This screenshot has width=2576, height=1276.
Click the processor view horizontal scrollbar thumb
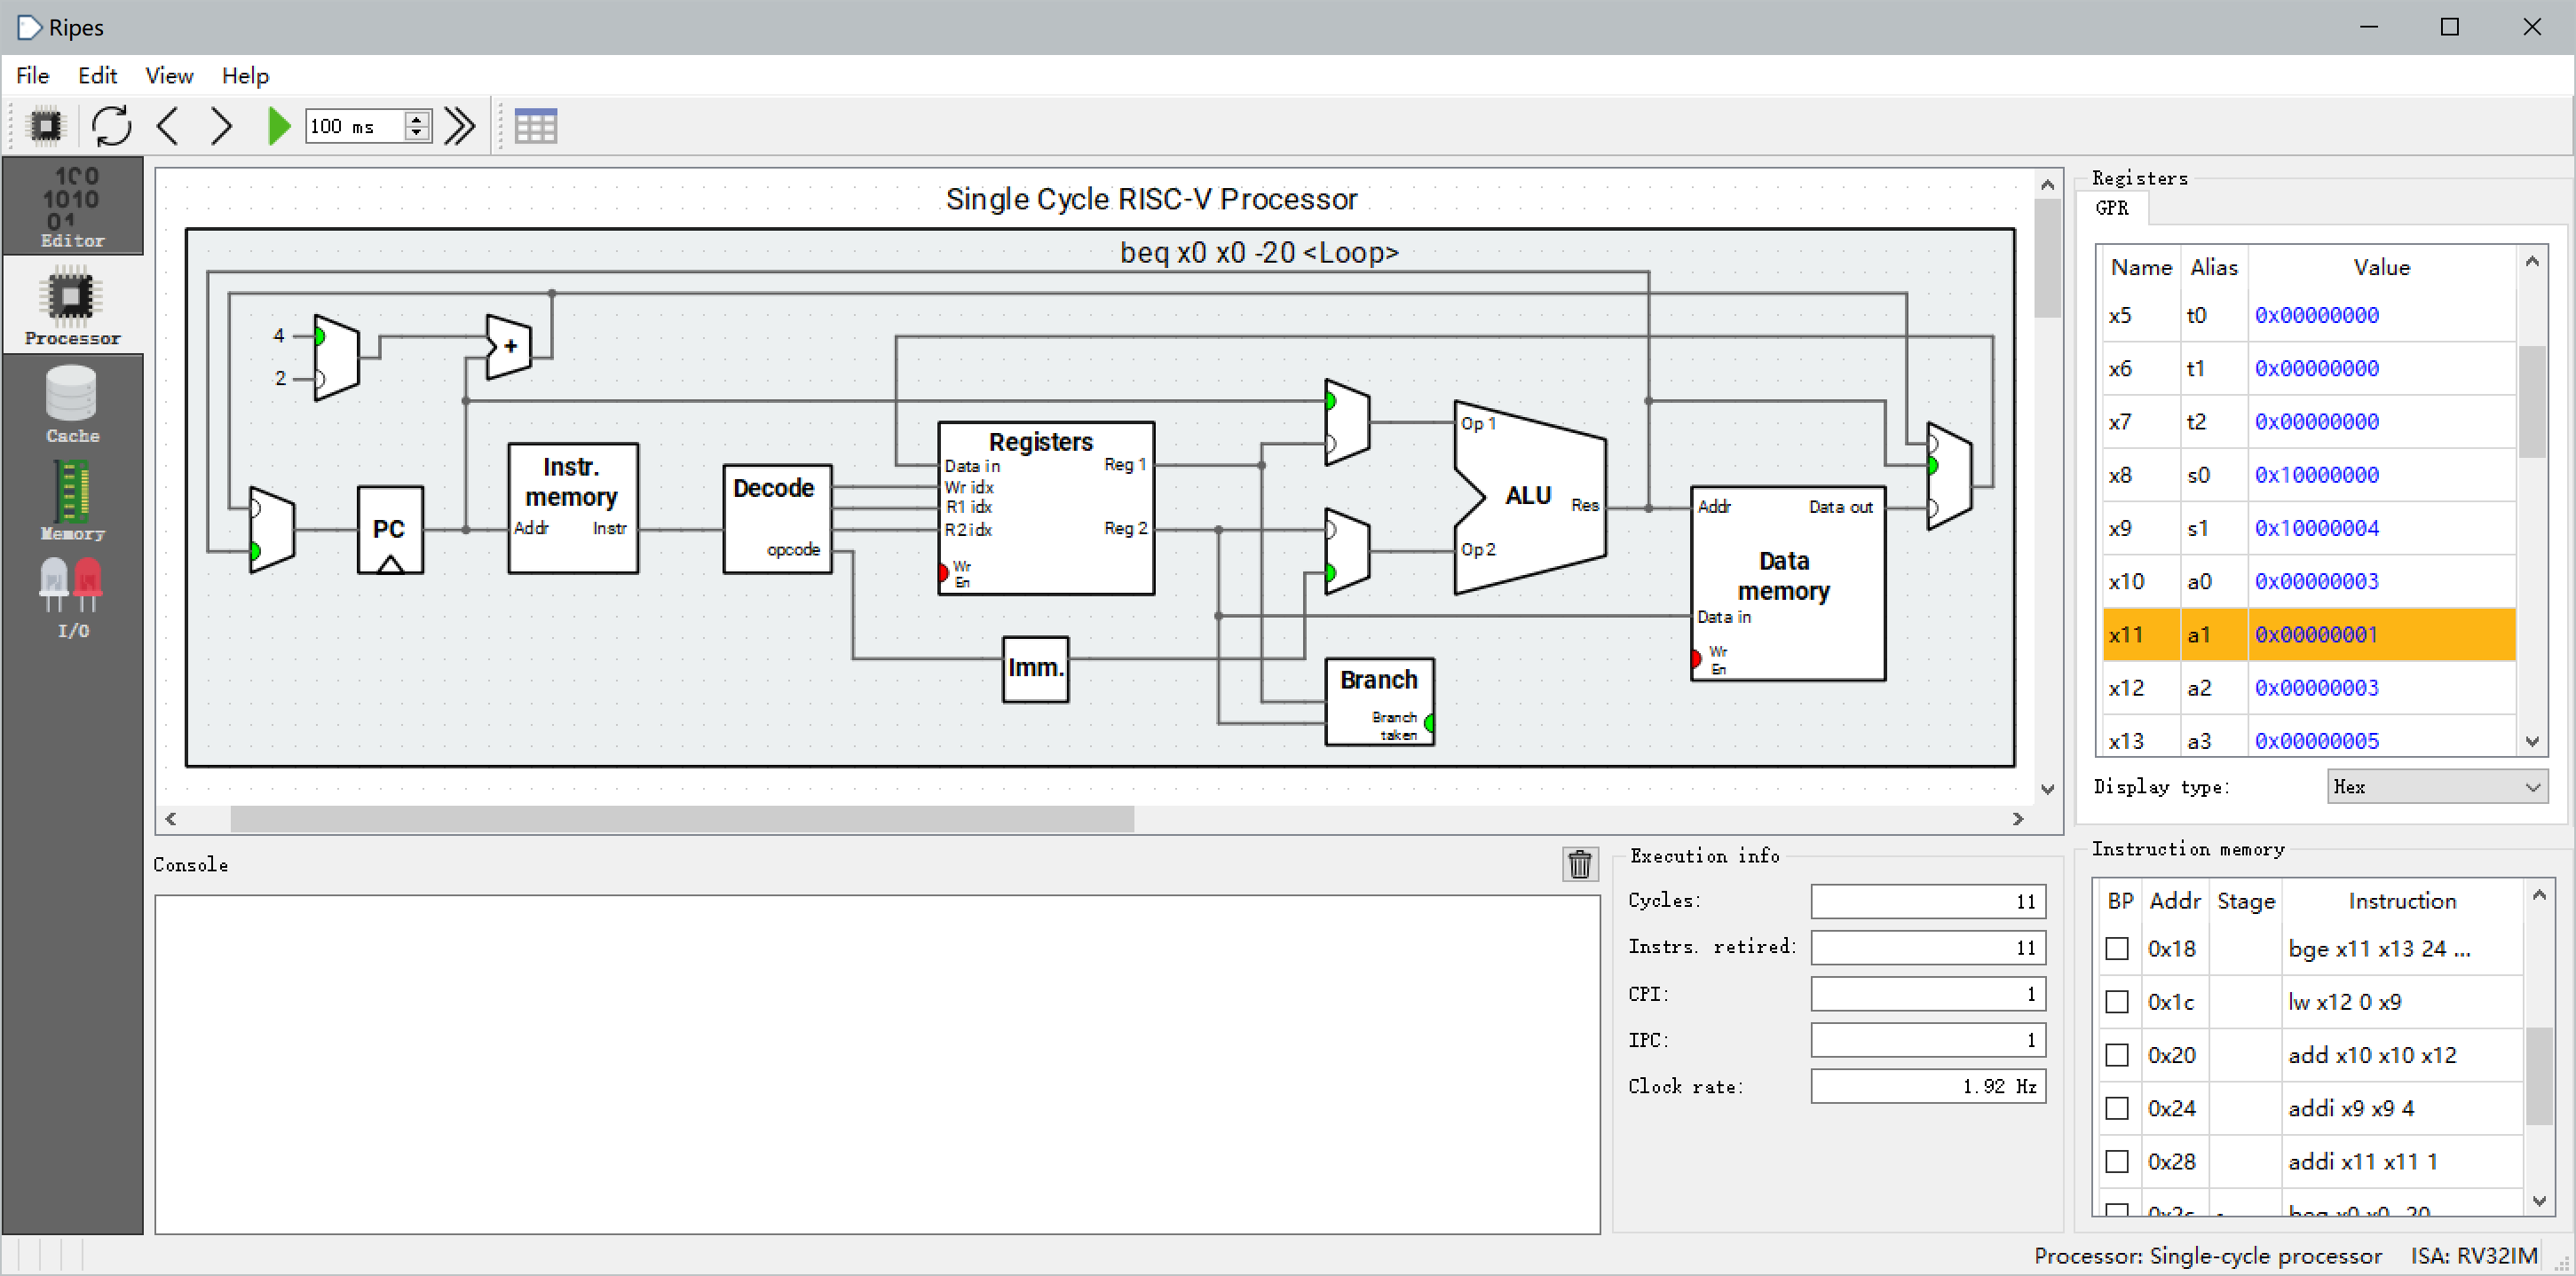[x=682, y=818]
